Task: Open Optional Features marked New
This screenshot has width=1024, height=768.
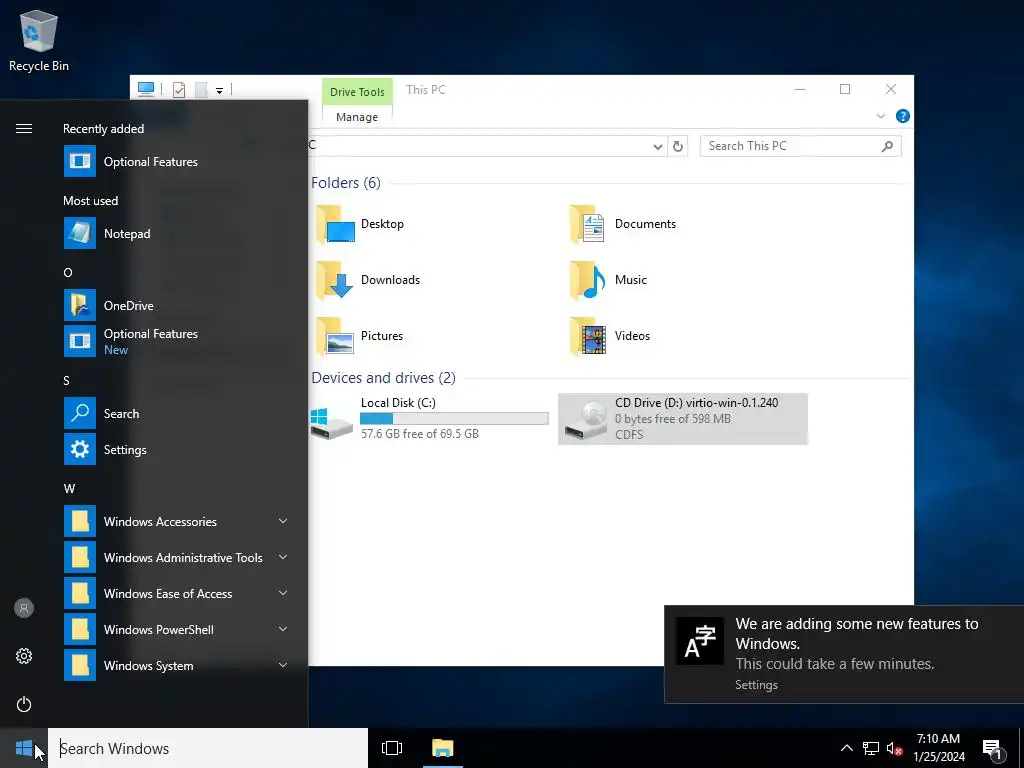Action: click(x=176, y=341)
